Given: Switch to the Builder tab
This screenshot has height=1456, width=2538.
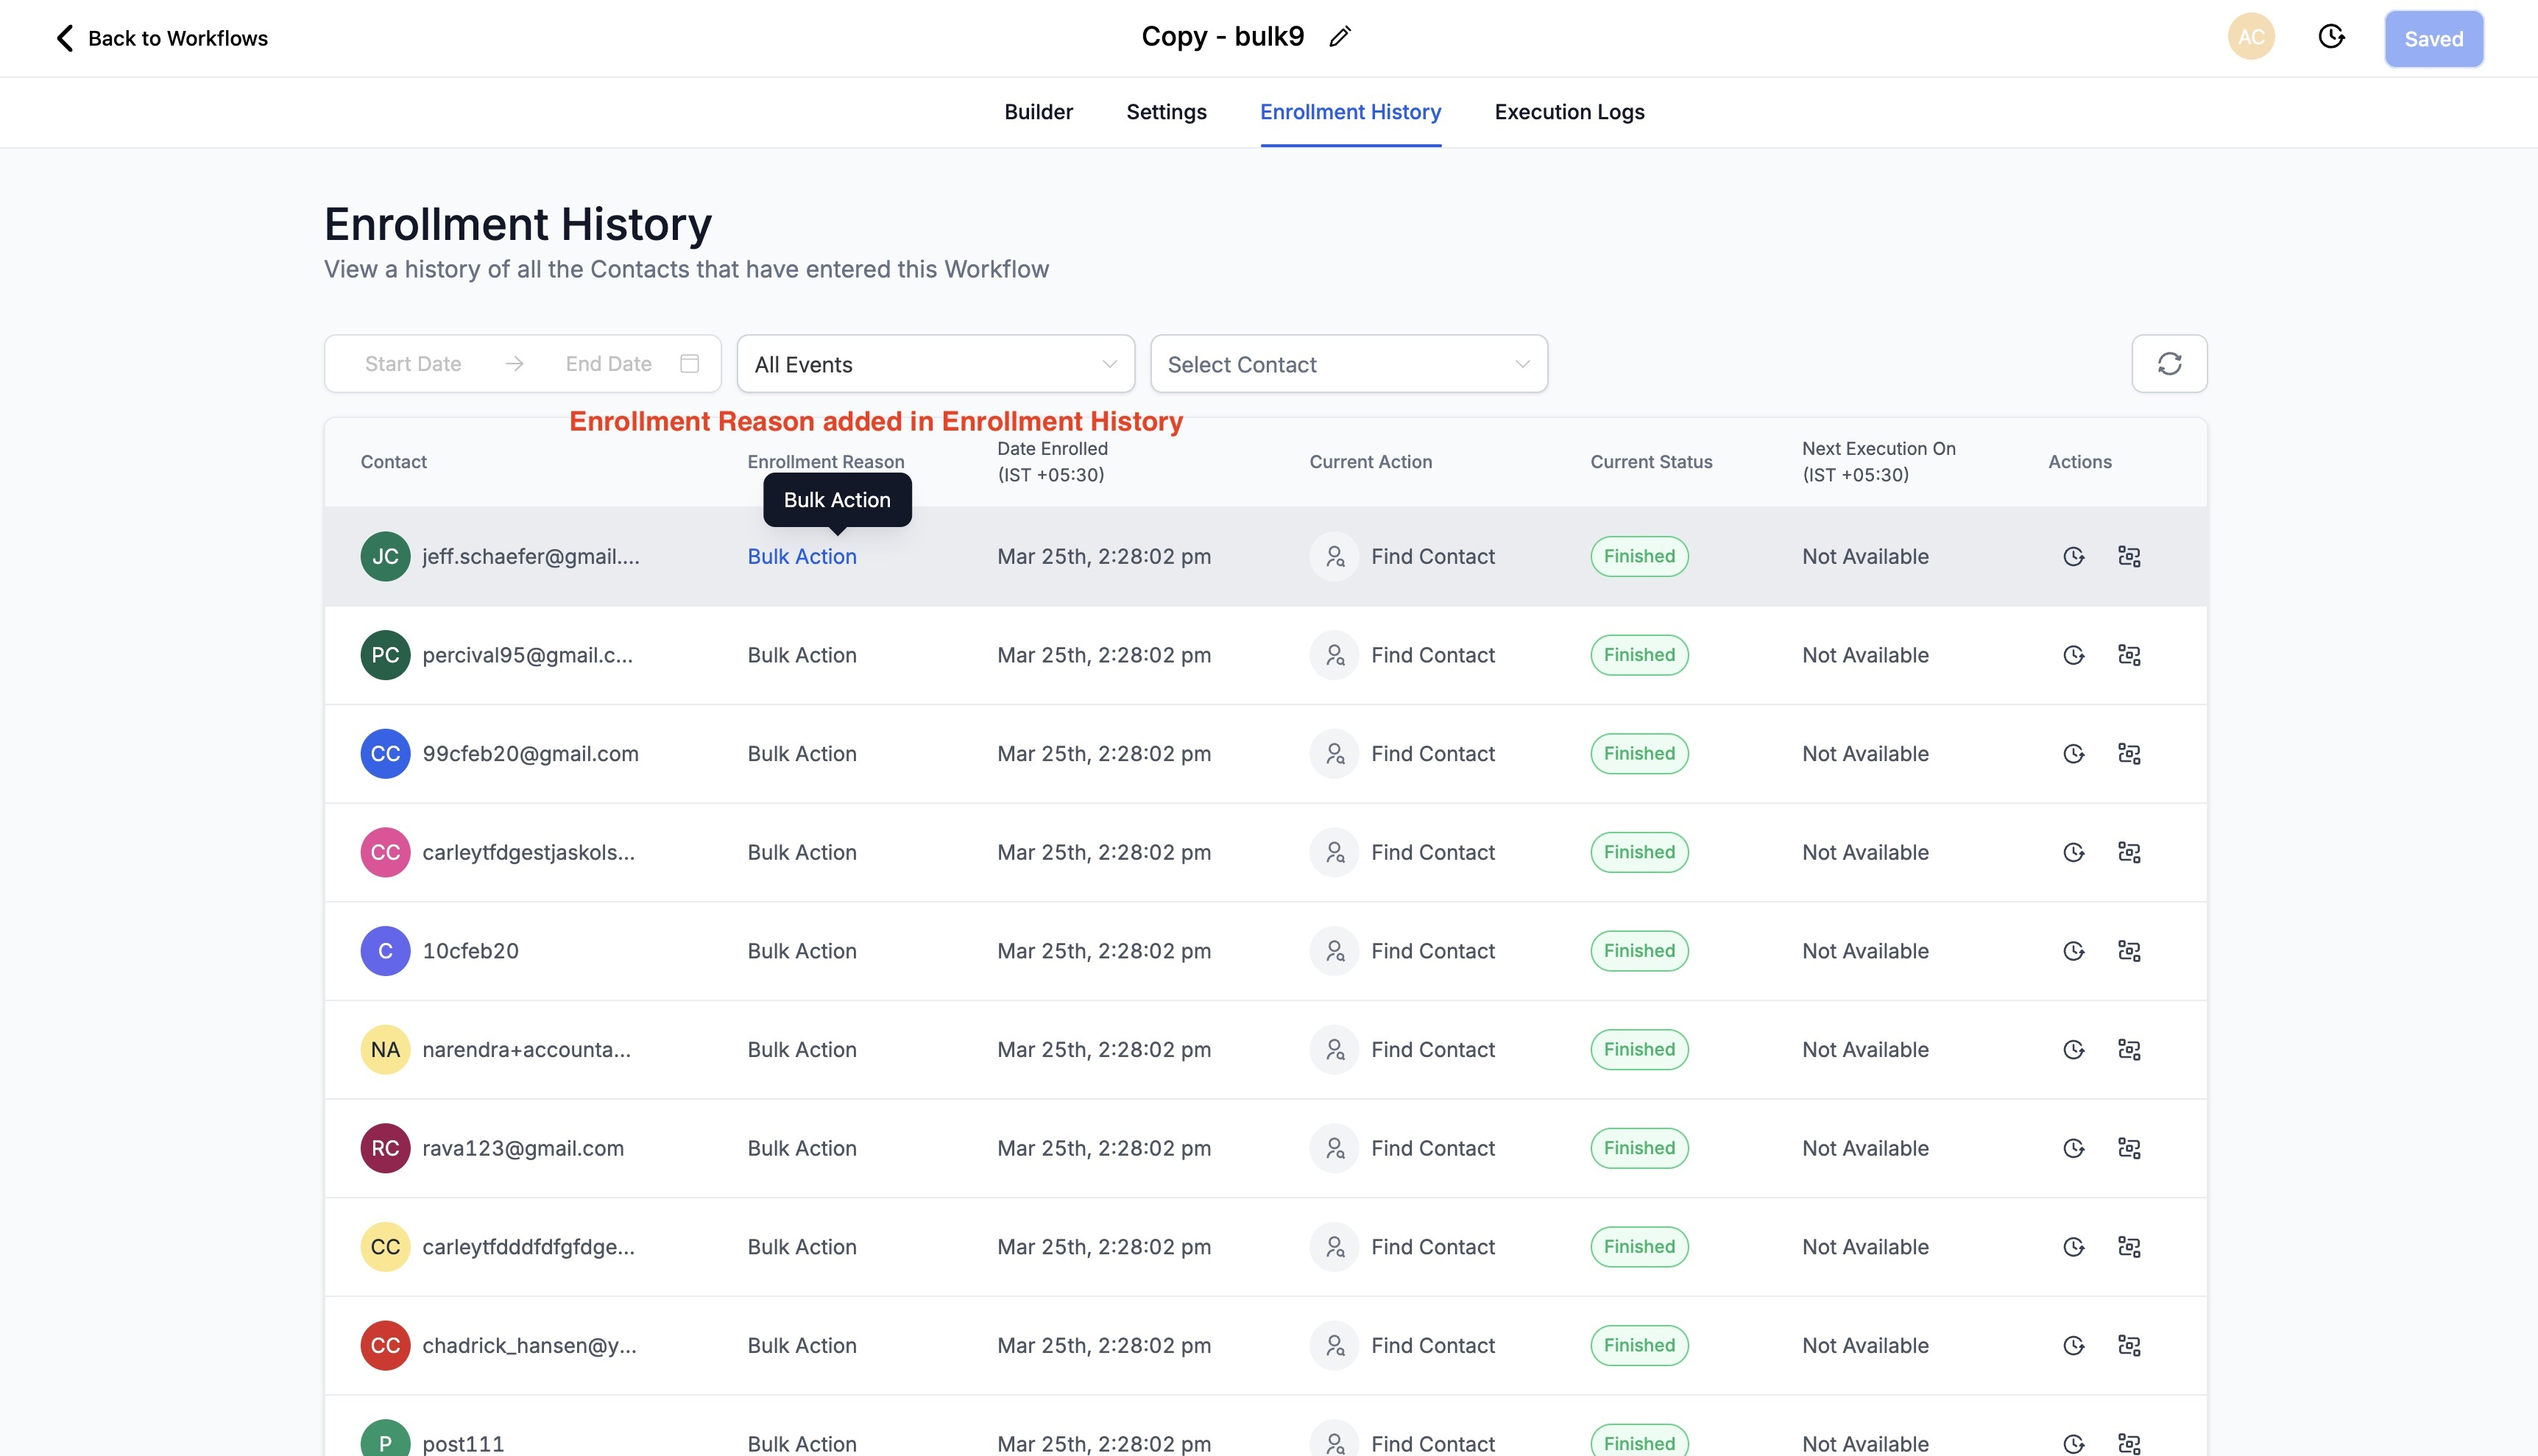Looking at the screenshot, I should [x=1038, y=112].
